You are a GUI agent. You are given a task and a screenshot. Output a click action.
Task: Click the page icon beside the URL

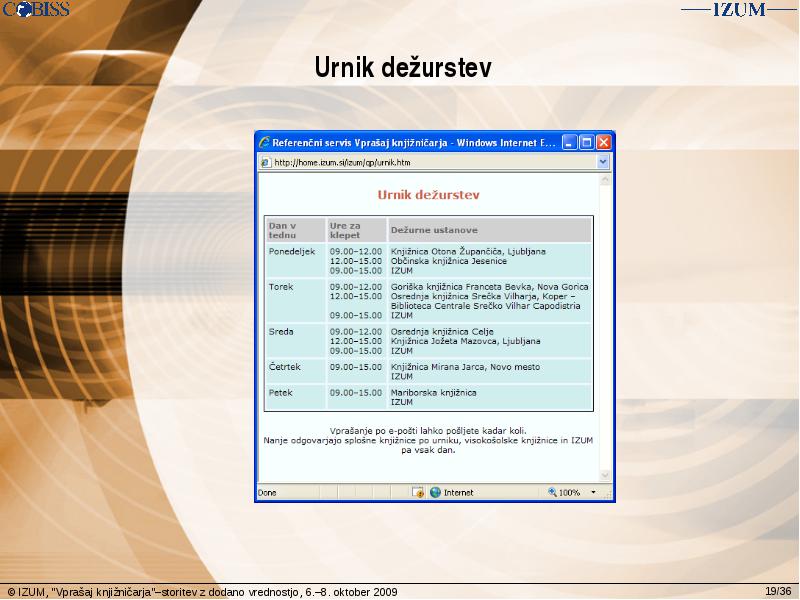click(x=265, y=162)
